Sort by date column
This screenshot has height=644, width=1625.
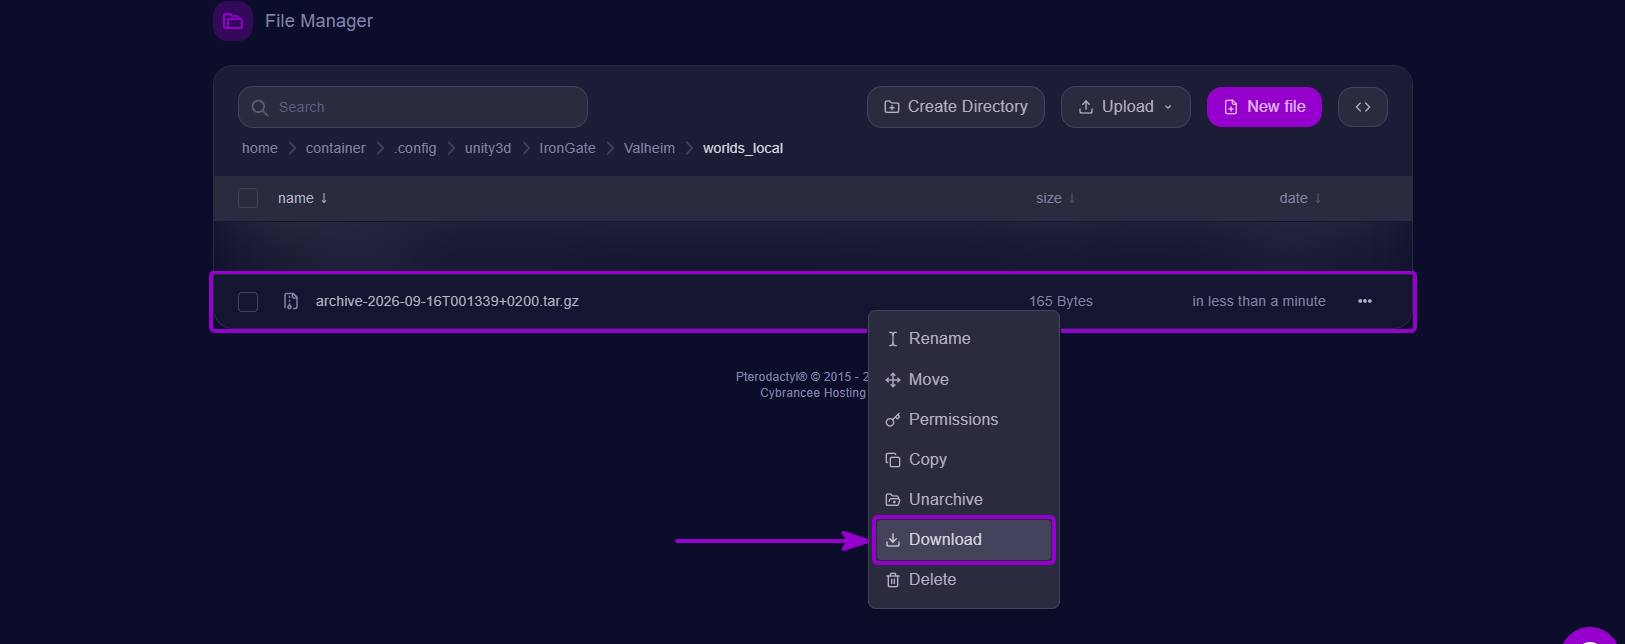(x=1300, y=198)
